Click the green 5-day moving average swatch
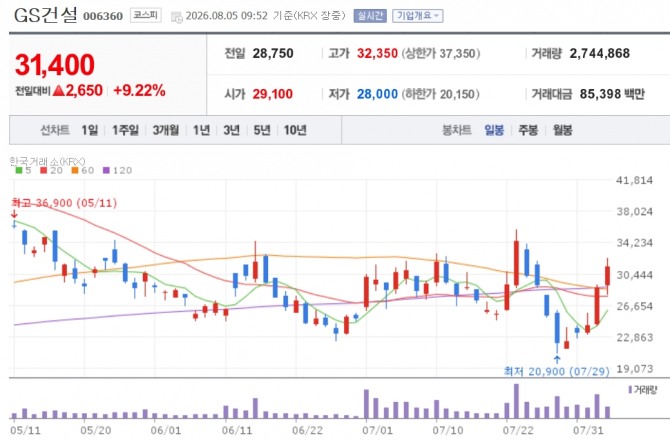Screen dimensions: 670x442 click(x=19, y=170)
